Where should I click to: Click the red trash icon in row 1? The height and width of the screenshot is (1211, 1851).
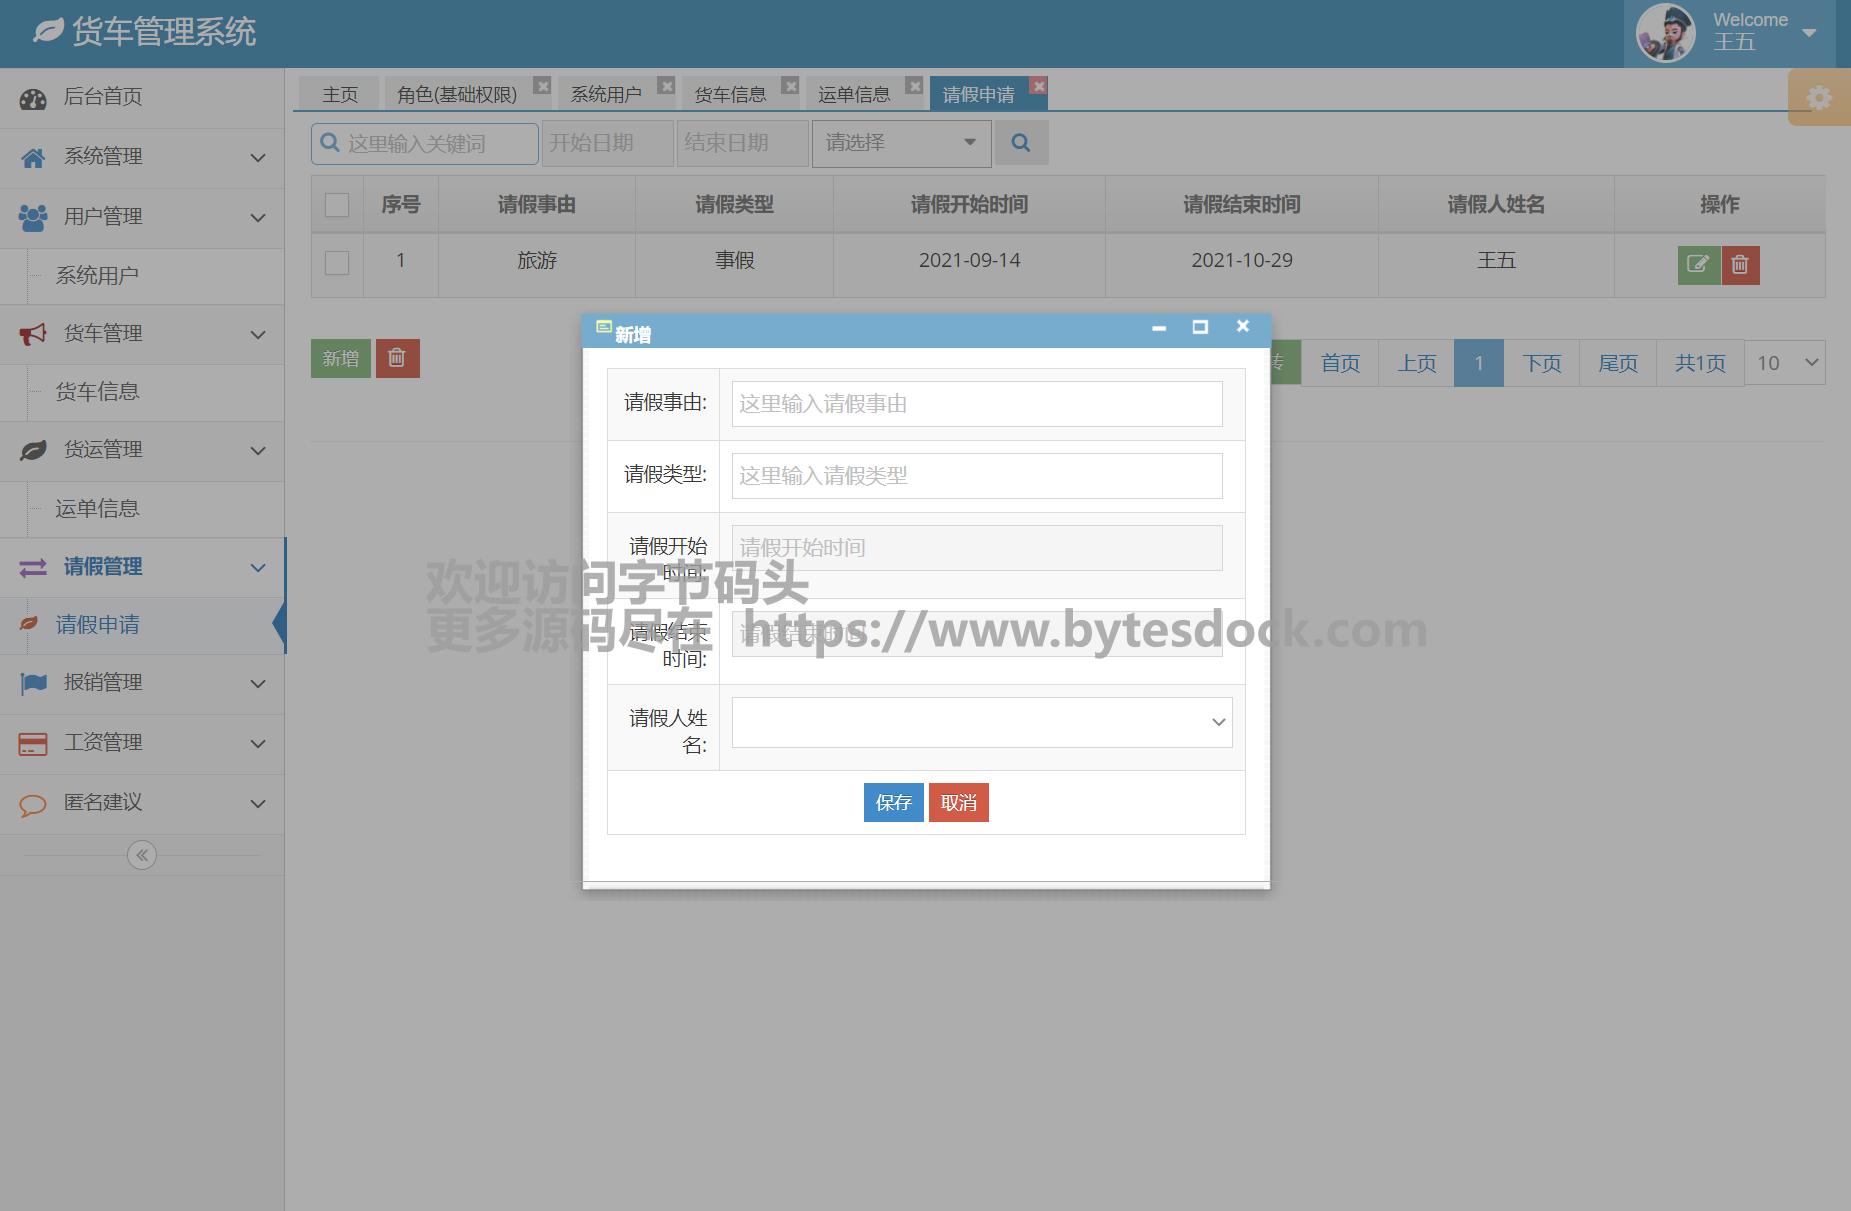point(1740,265)
